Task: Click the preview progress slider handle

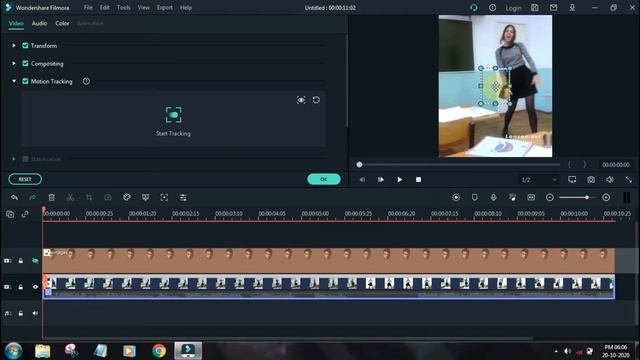Action: tap(359, 165)
